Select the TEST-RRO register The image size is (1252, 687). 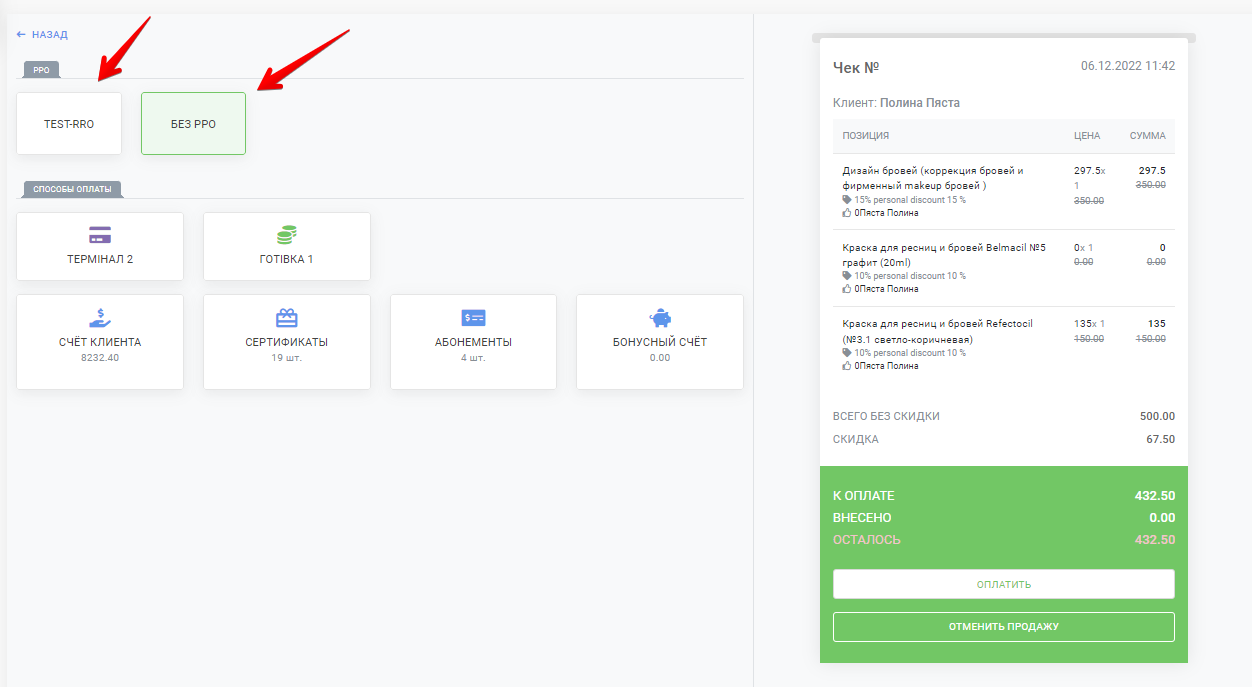(x=69, y=124)
